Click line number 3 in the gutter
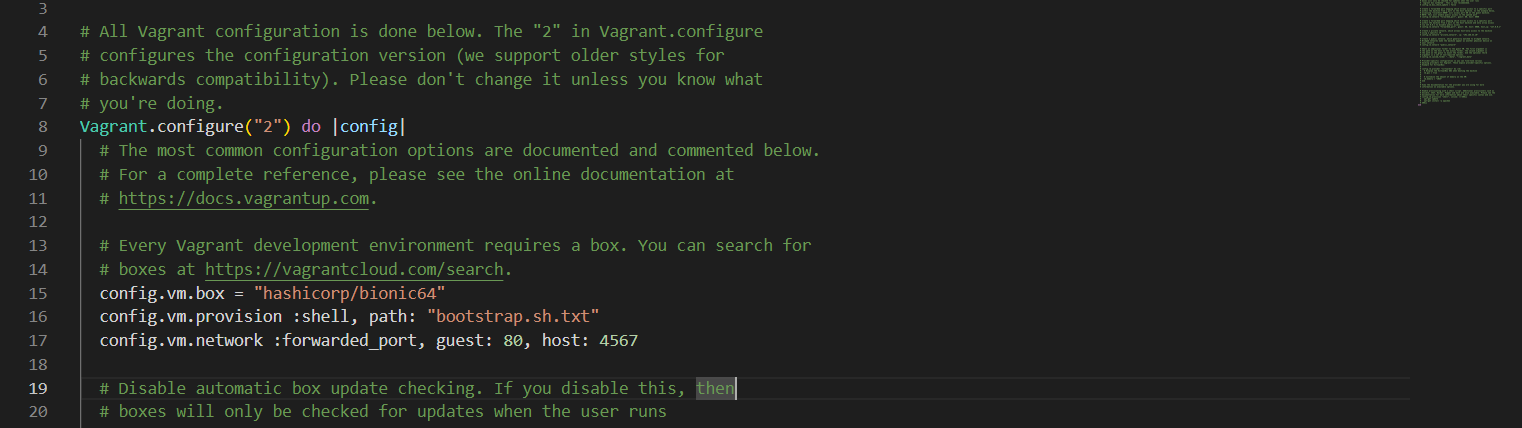This screenshot has height=428, width=1522. [x=41, y=8]
